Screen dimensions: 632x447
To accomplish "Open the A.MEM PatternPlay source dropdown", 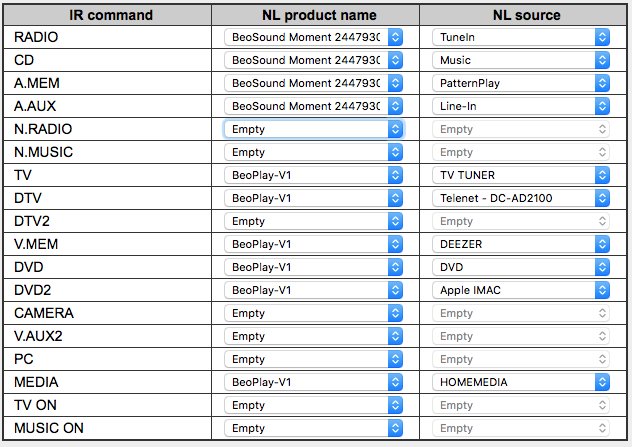I will point(522,83).
